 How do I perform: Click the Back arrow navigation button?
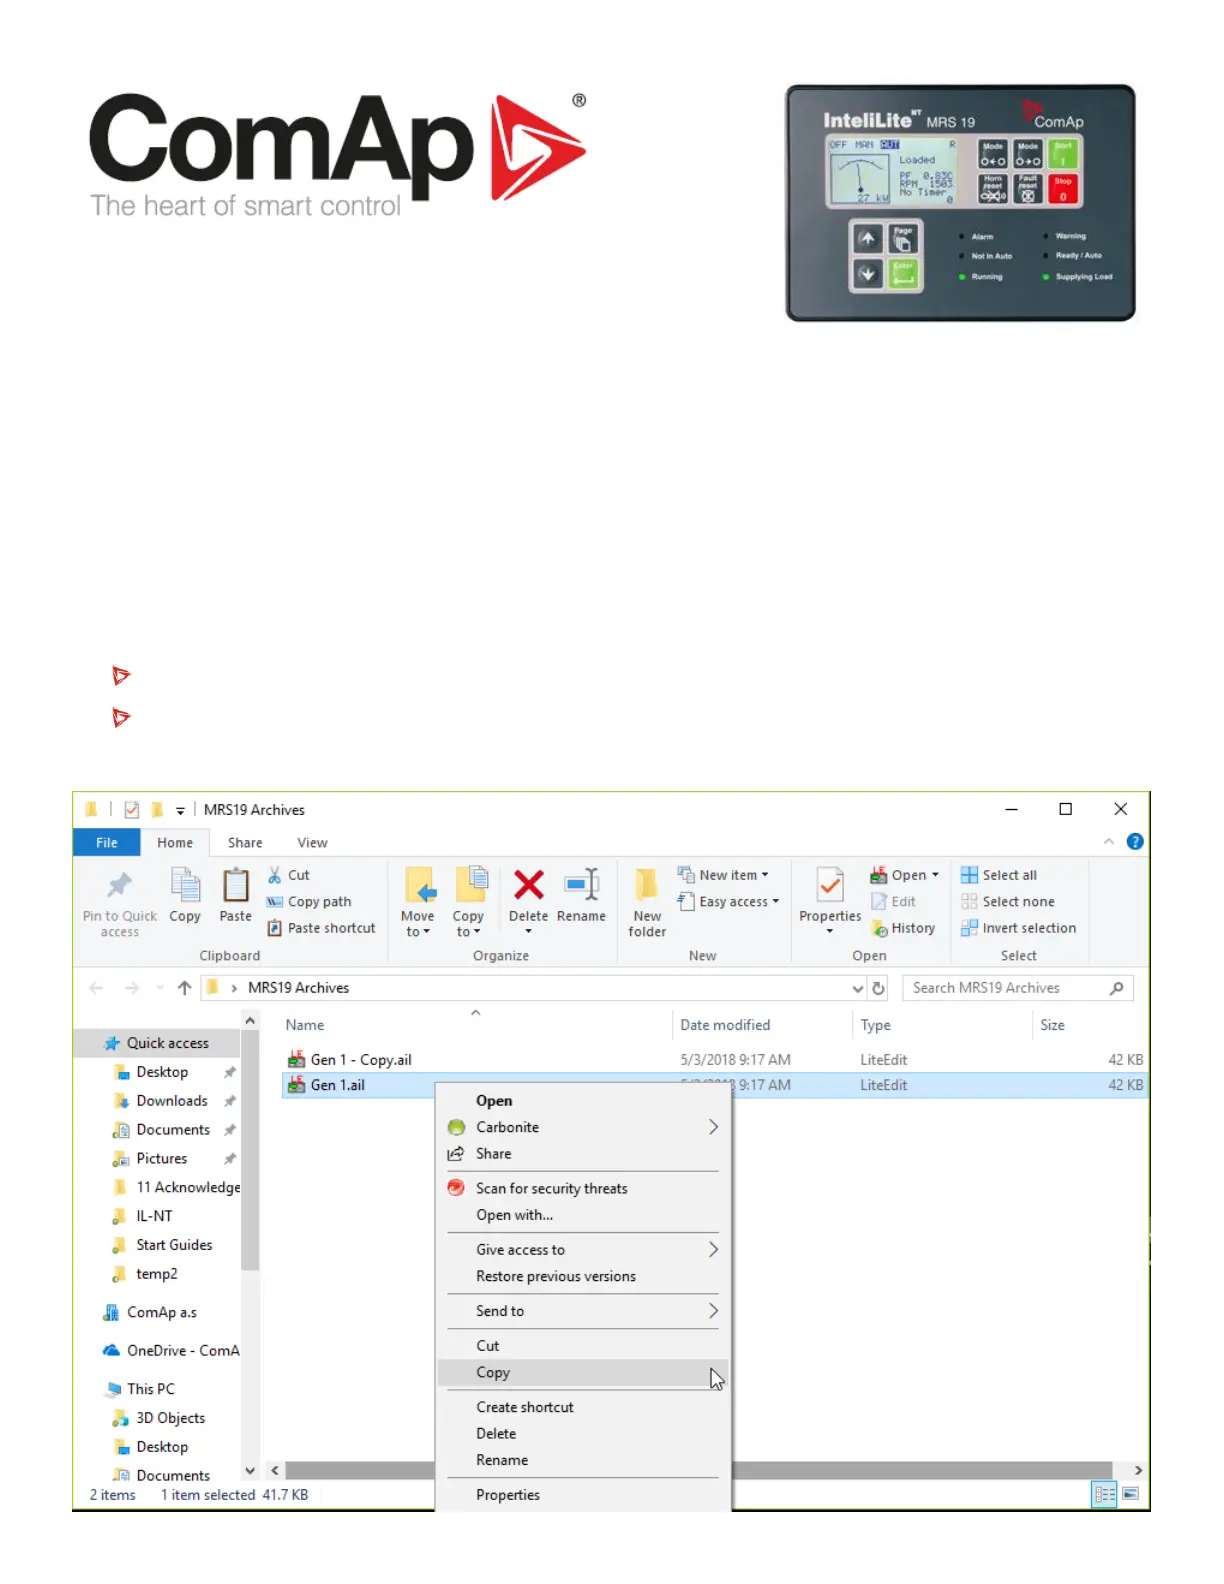[x=96, y=988]
